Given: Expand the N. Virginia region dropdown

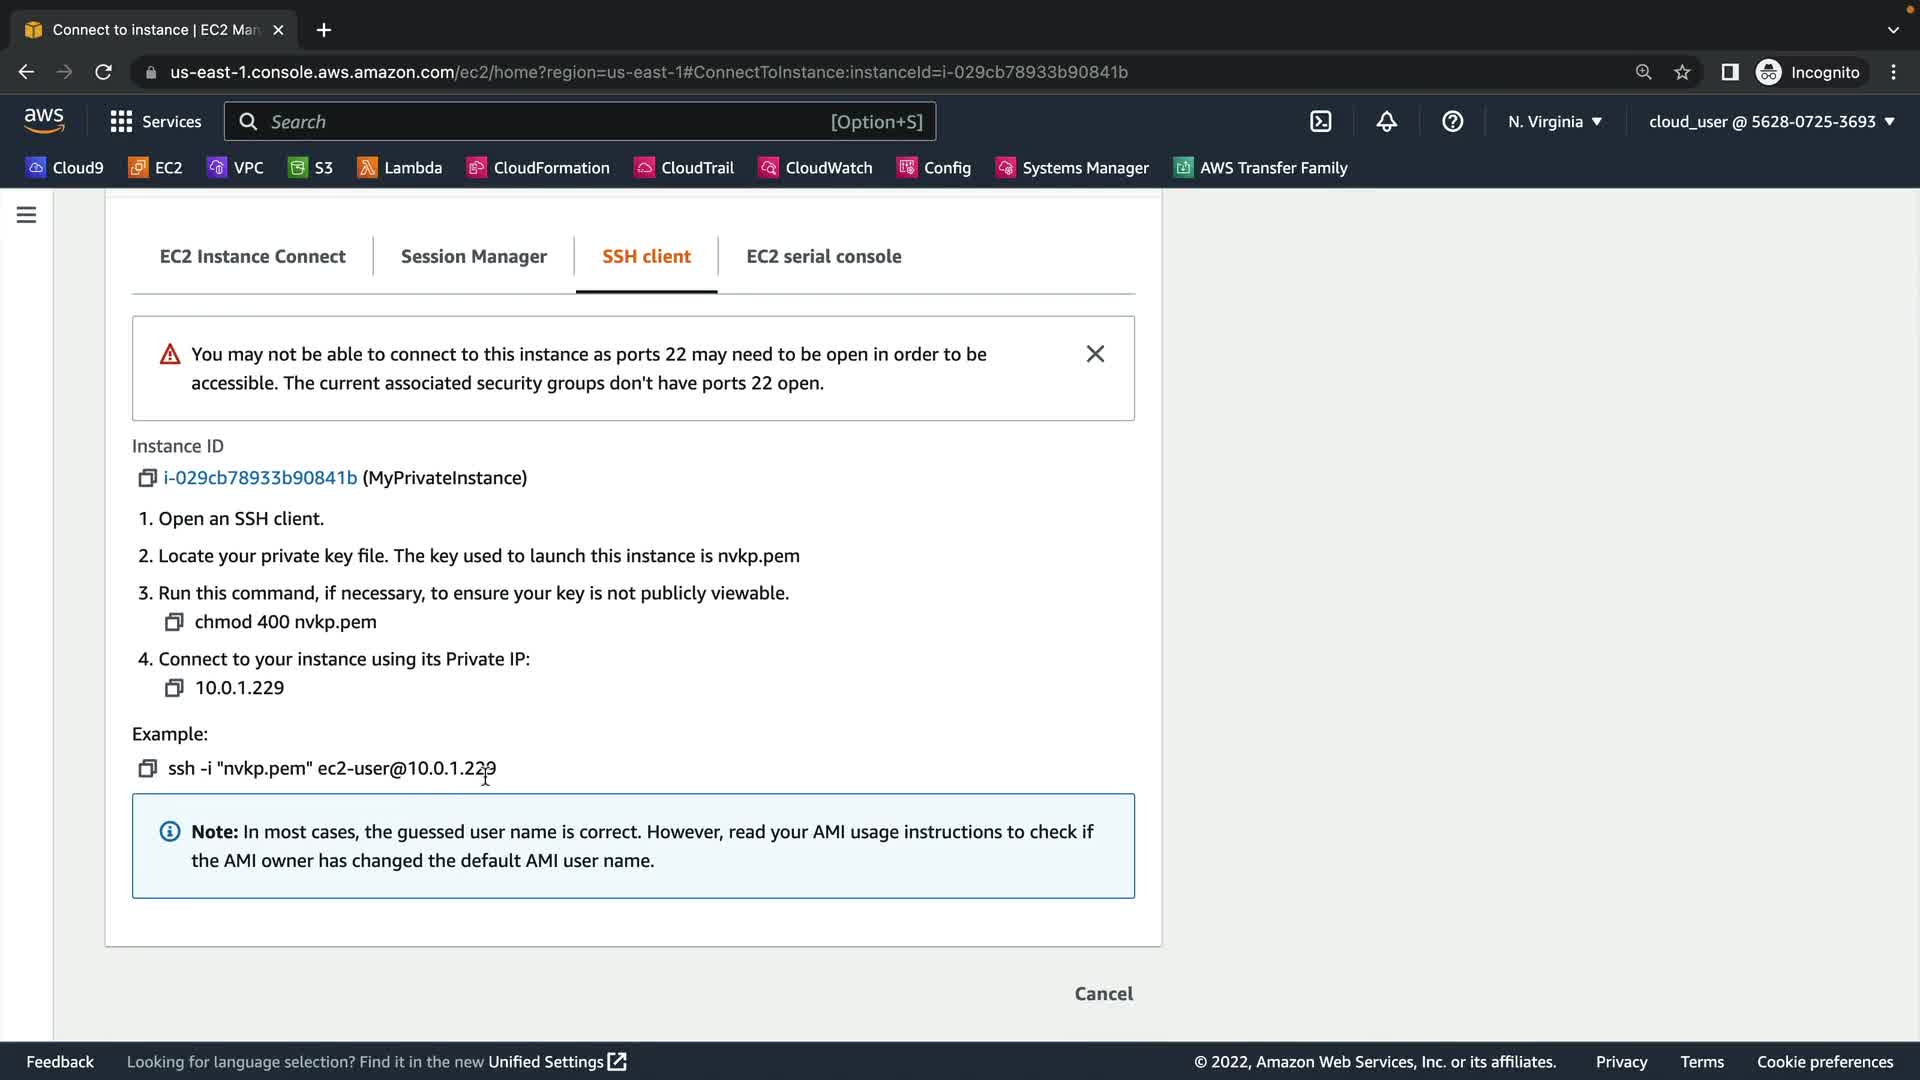Looking at the screenshot, I should pos(1555,121).
